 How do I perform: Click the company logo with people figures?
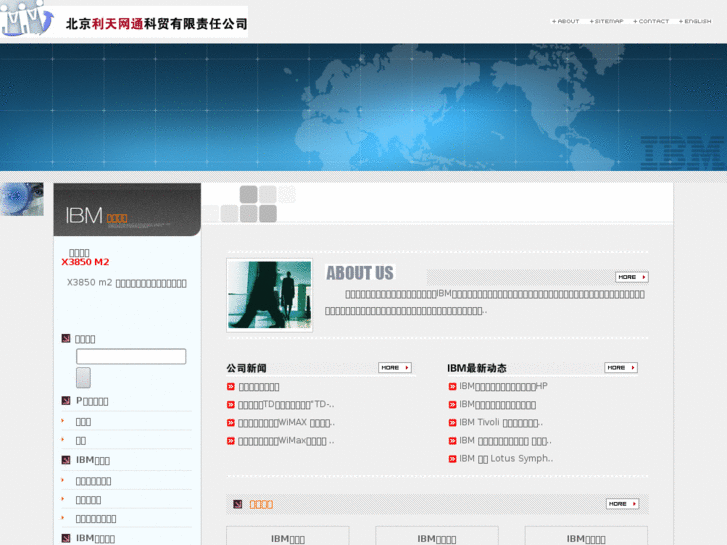pos(27,19)
